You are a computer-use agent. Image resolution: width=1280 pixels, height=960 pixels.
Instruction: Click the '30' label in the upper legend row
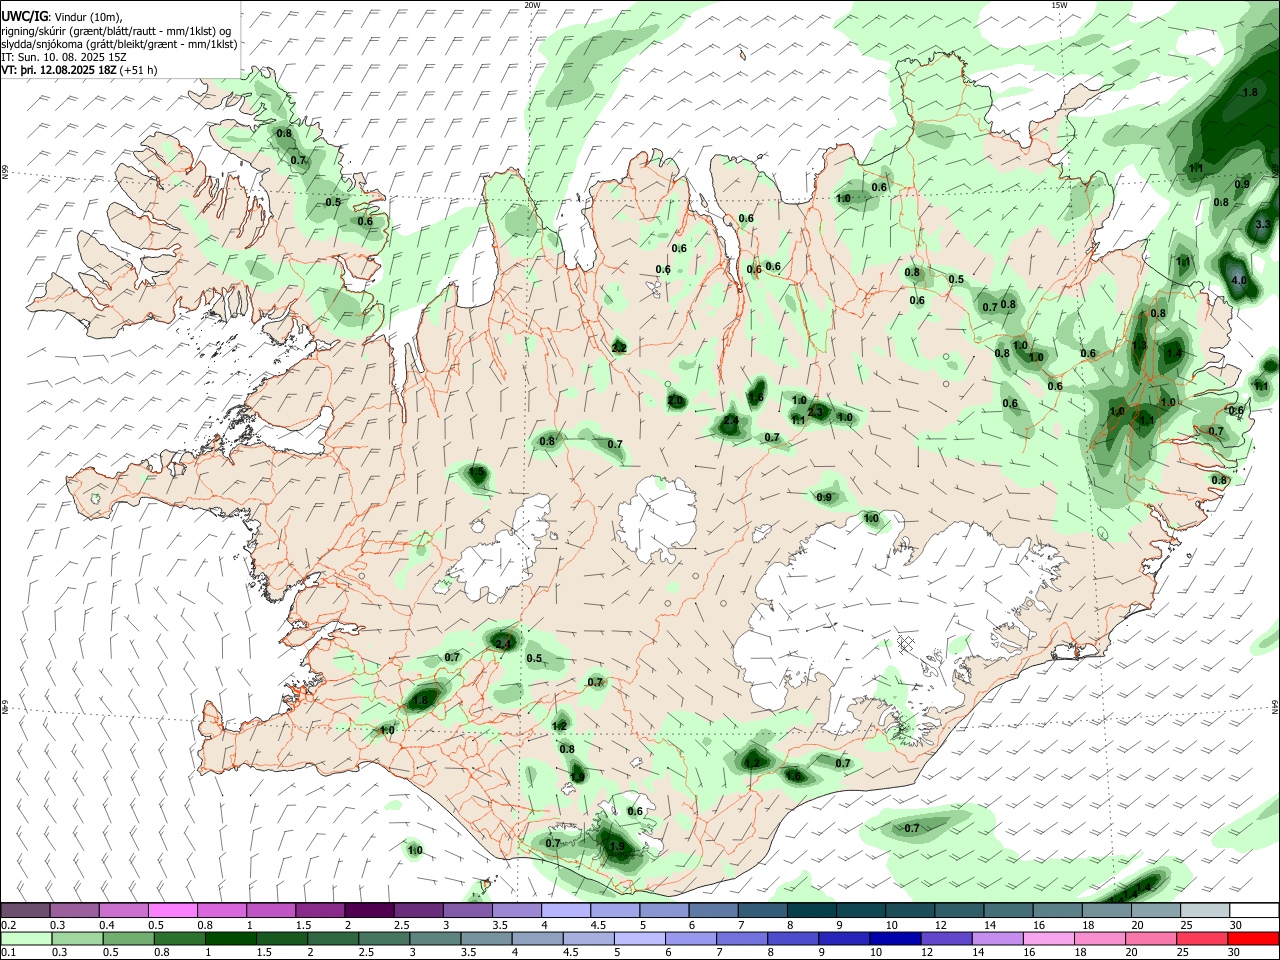click(1234, 924)
